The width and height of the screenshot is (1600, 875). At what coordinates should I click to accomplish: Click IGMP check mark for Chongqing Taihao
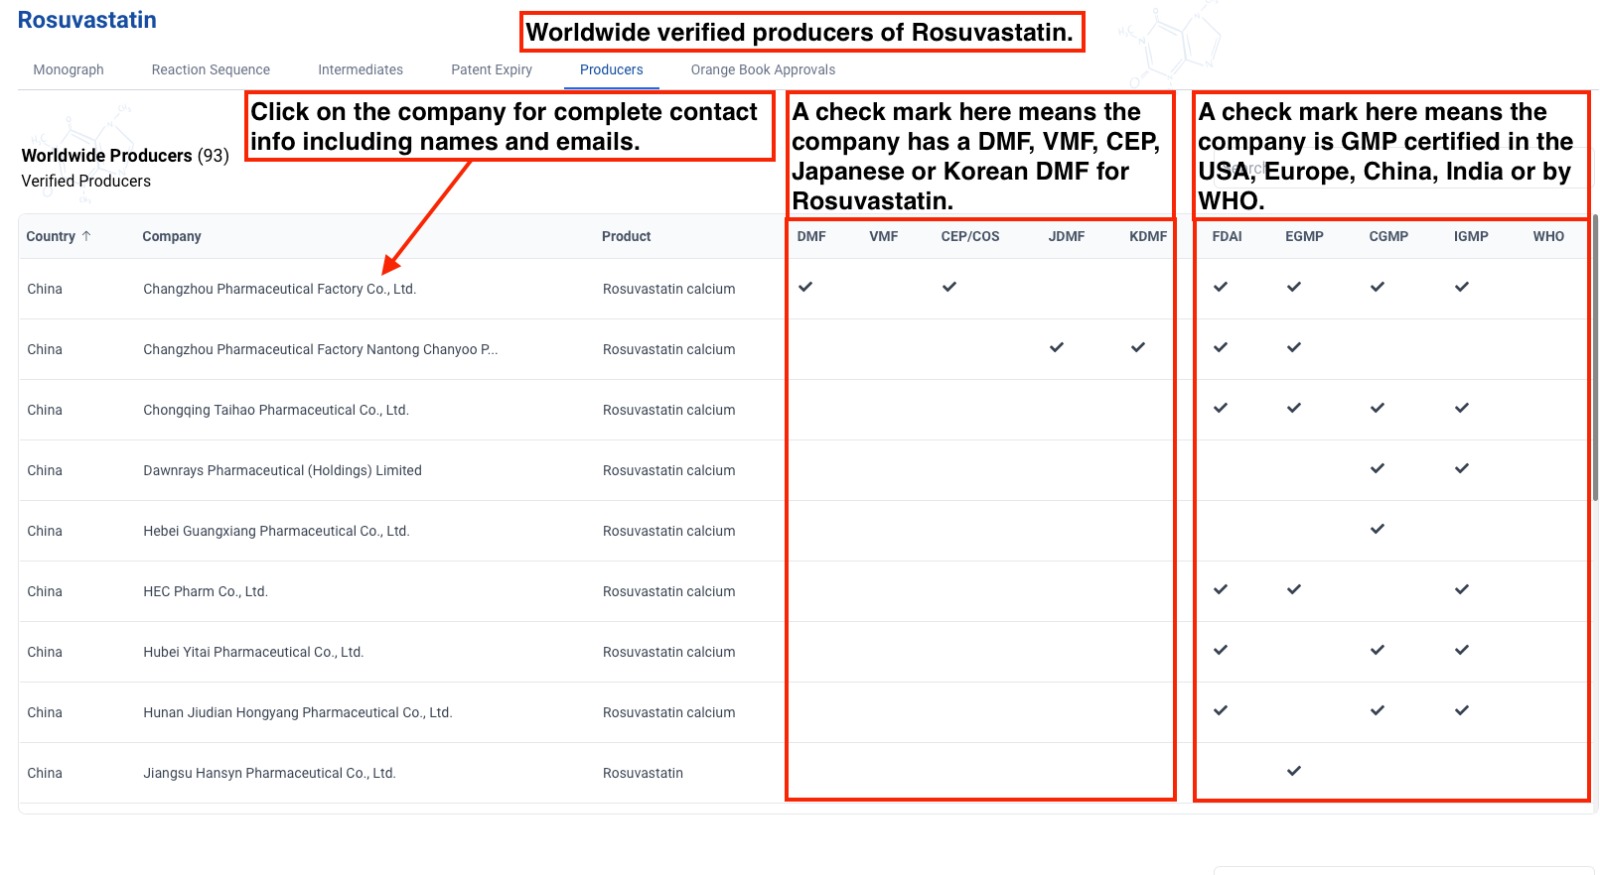tap(1462, 408)
